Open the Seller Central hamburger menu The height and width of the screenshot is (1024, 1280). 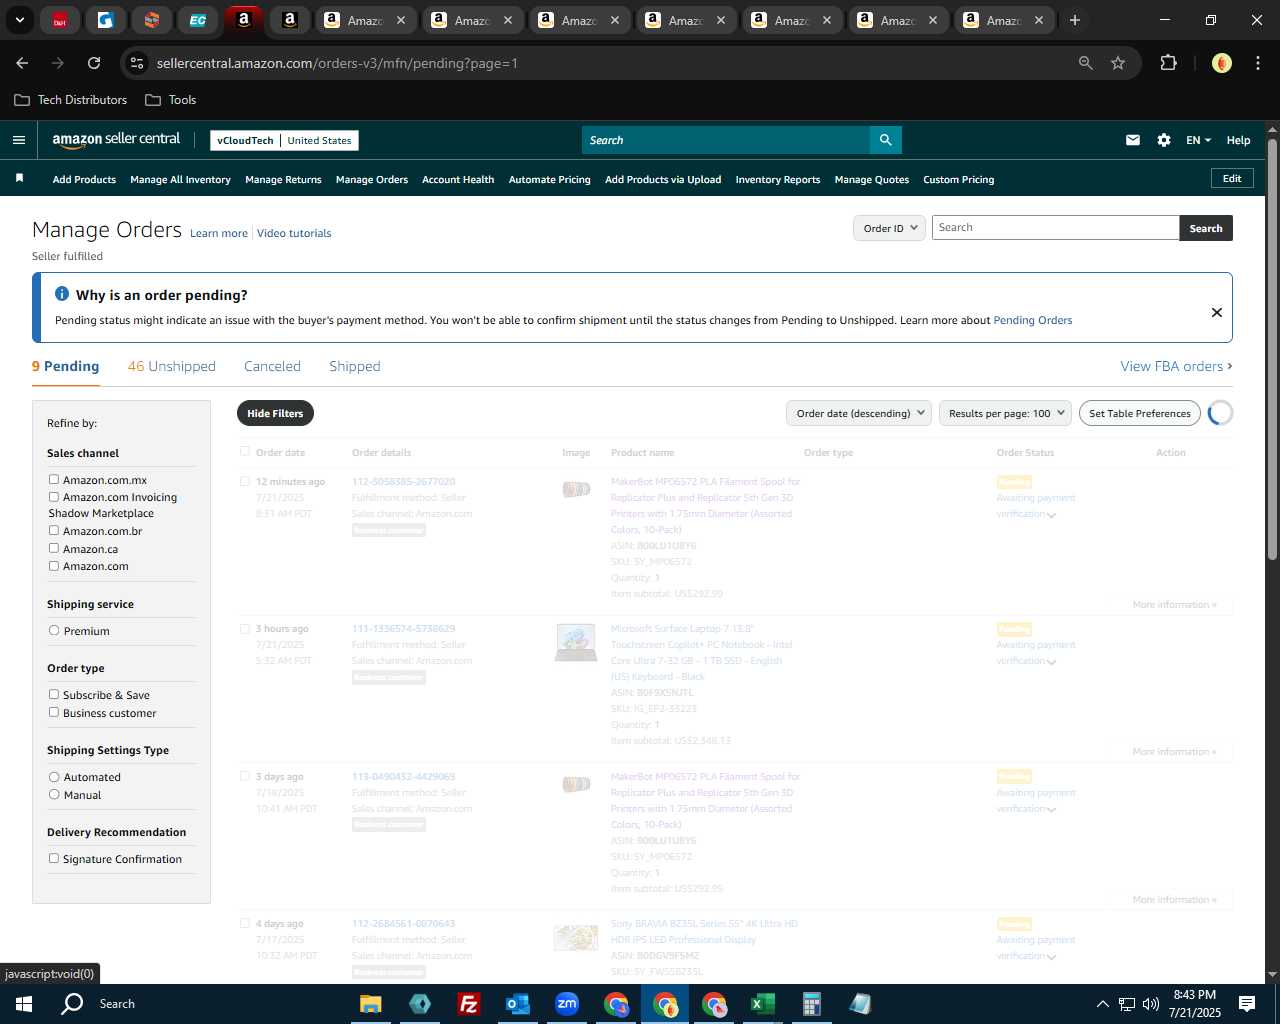[x=18, y=140]
